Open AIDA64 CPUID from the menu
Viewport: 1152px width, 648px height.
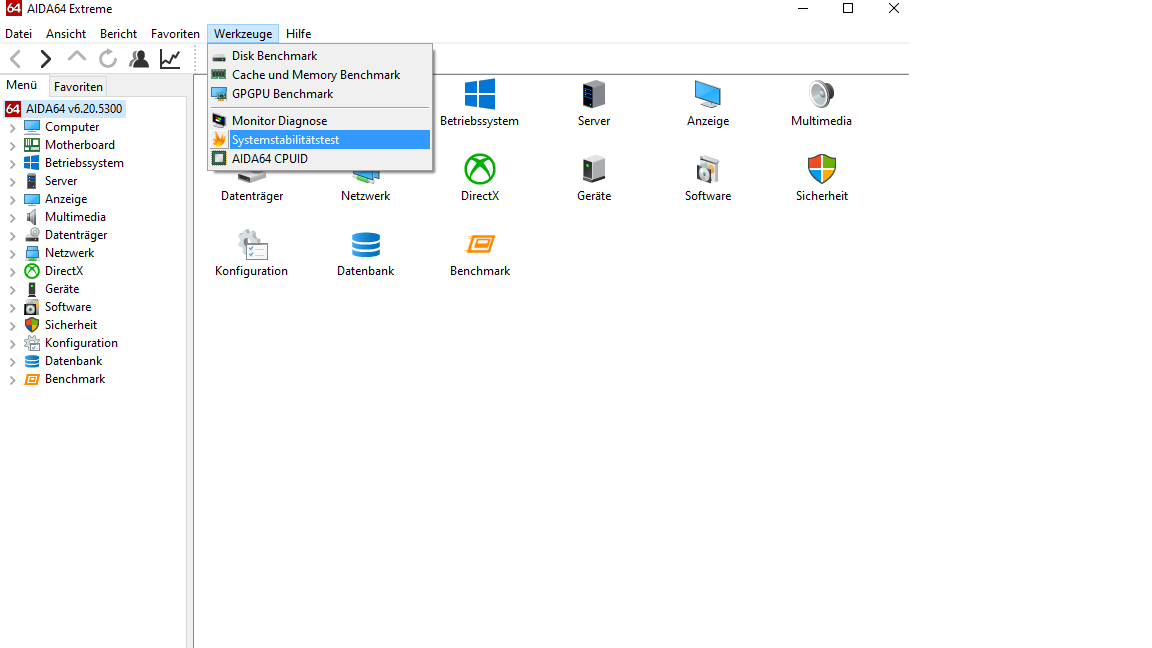[320, 159]
